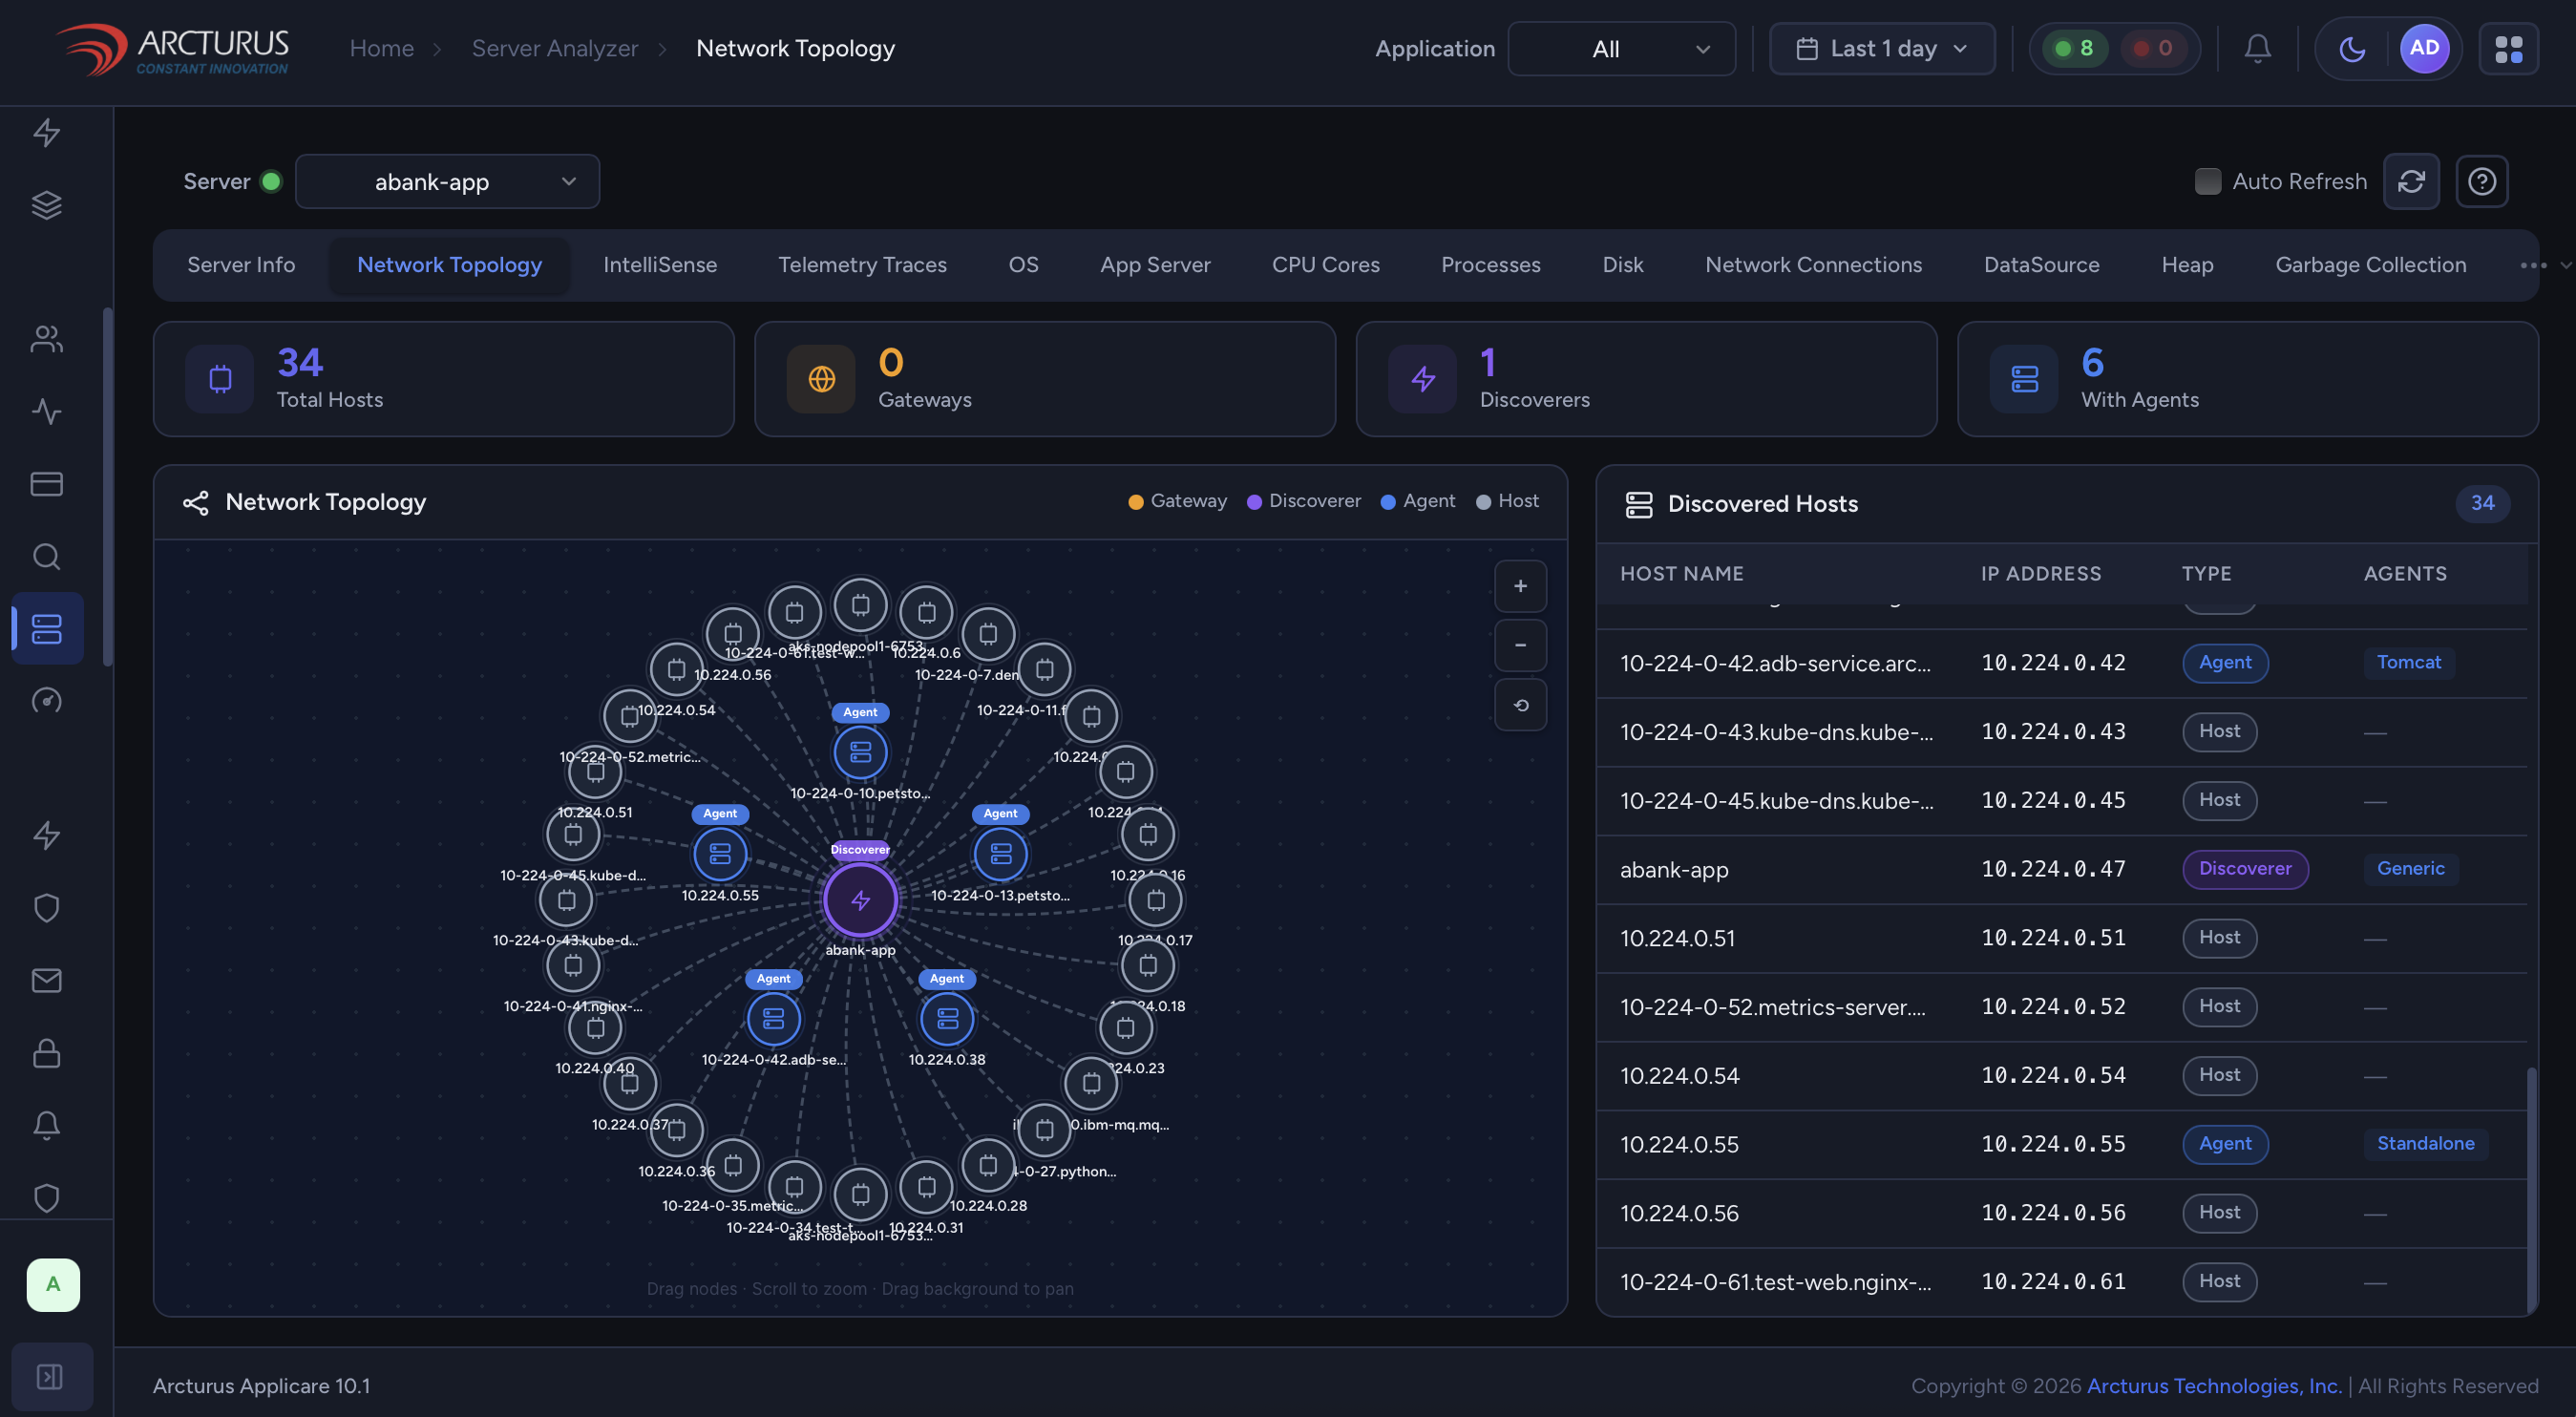Open the layers stack sidebar icon
The height and width of the screenshot is (1417, 2576).
47,205
